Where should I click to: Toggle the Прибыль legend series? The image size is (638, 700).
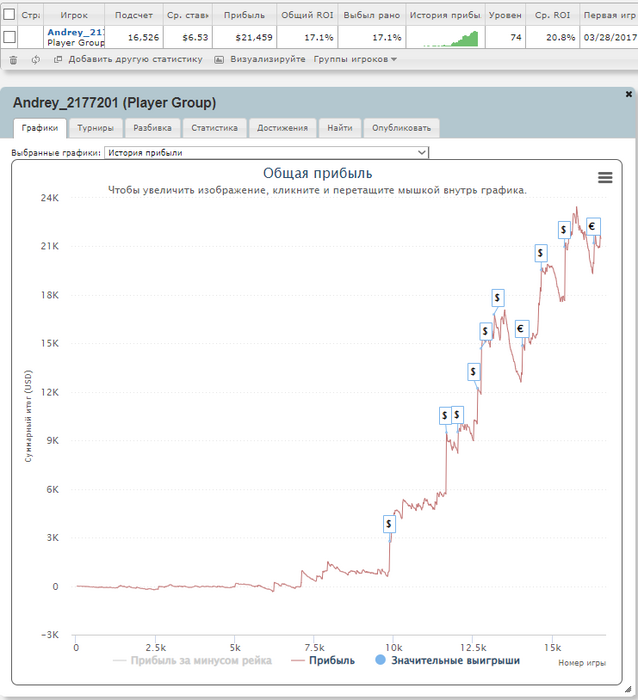pyautogui.click(x=322, y=660)
